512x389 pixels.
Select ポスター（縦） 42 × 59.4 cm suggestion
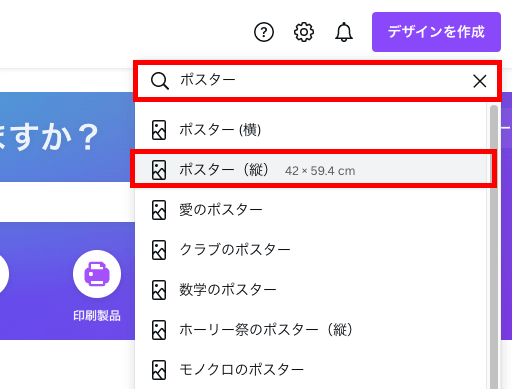point(312,170)
